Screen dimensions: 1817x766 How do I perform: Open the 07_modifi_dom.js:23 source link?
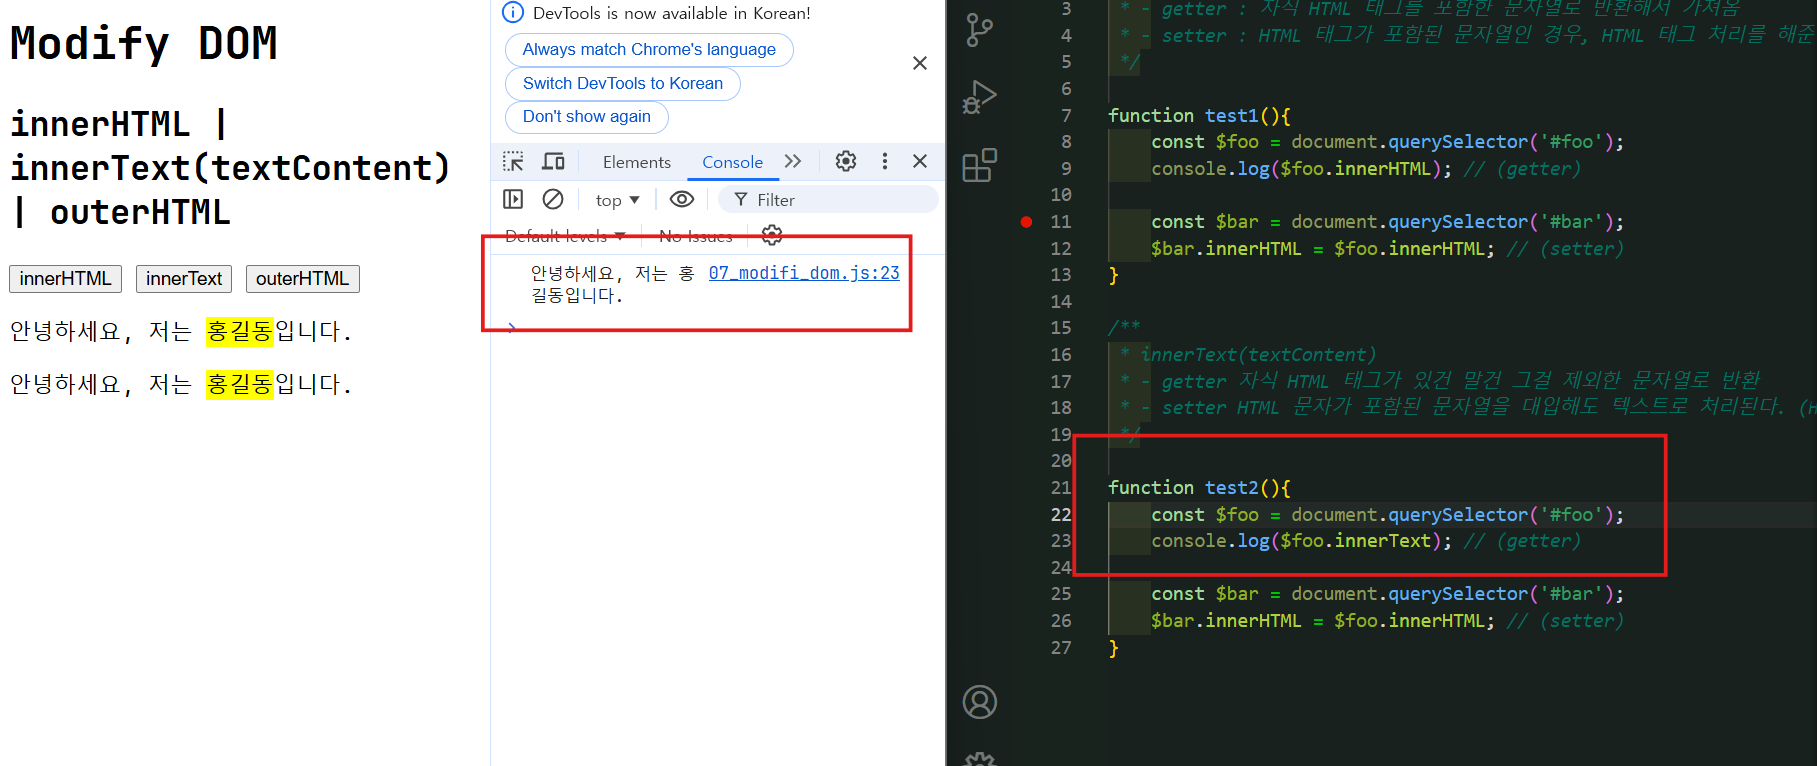804,273
